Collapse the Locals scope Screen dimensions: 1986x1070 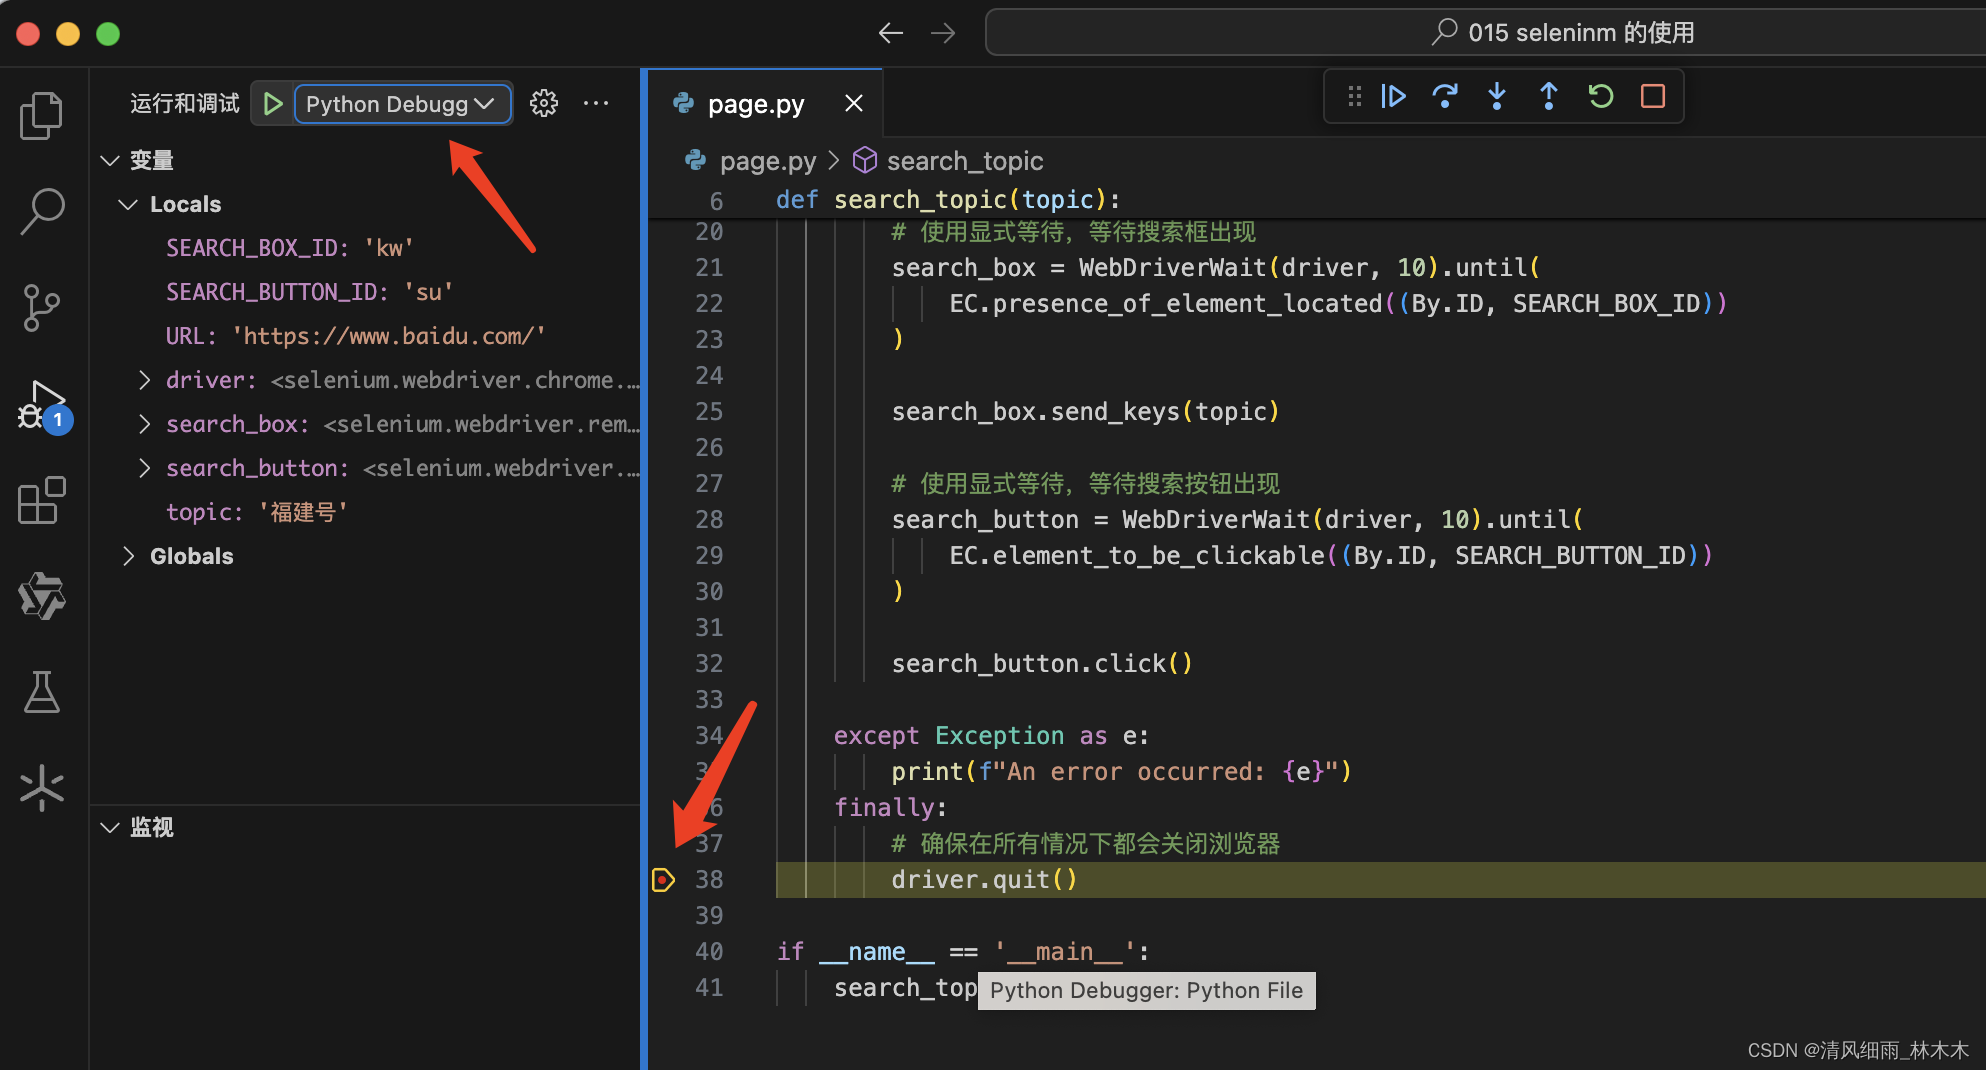[x=128, y=204]
